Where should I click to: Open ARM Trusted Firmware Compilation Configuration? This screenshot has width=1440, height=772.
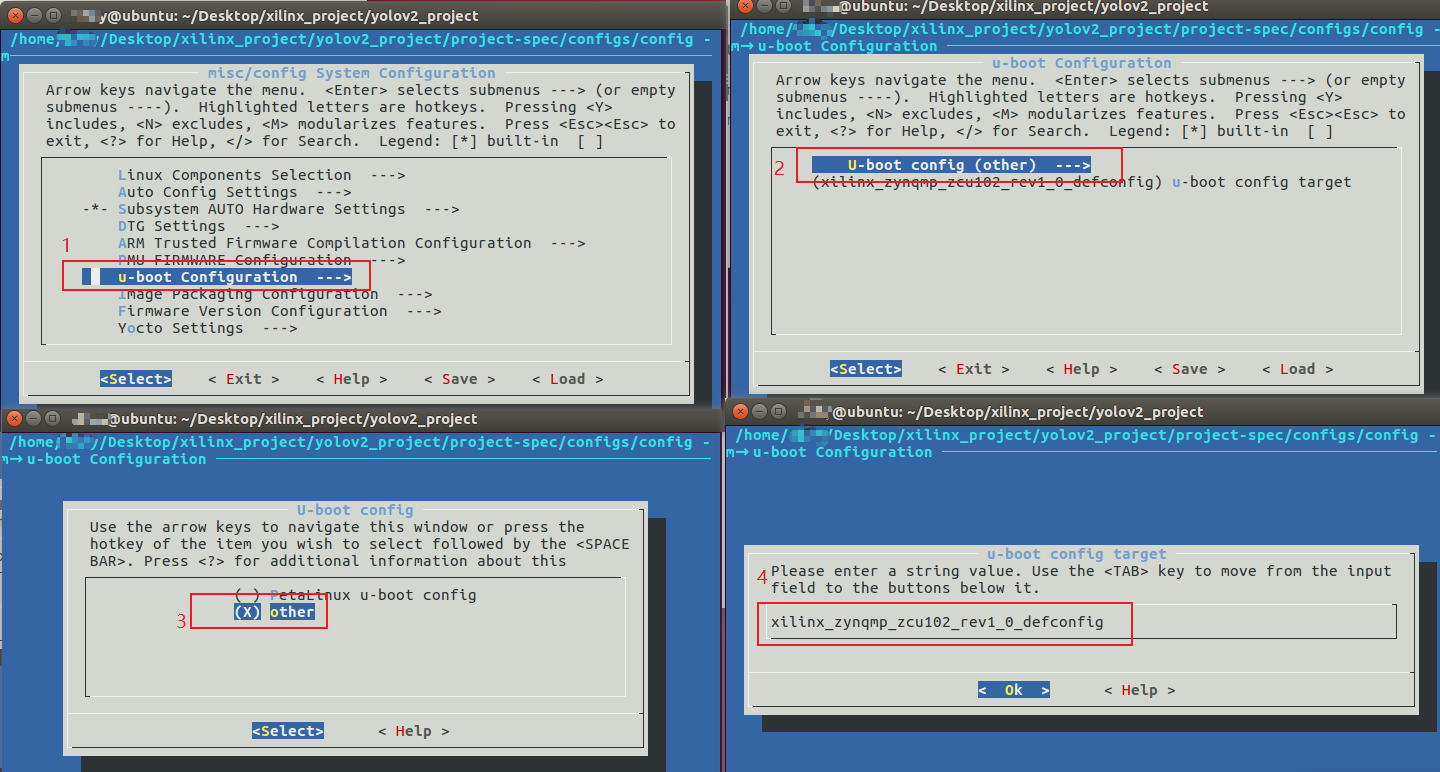coord(352,243)
